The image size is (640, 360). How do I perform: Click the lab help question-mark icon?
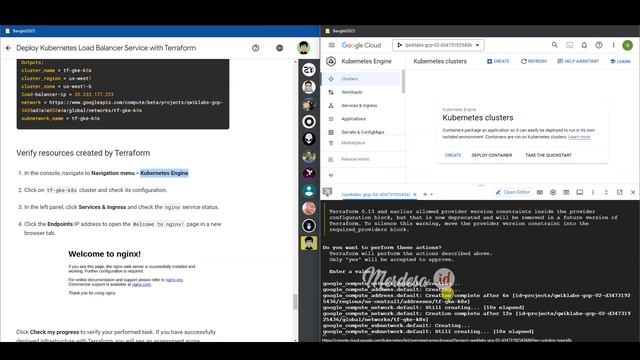256,48
